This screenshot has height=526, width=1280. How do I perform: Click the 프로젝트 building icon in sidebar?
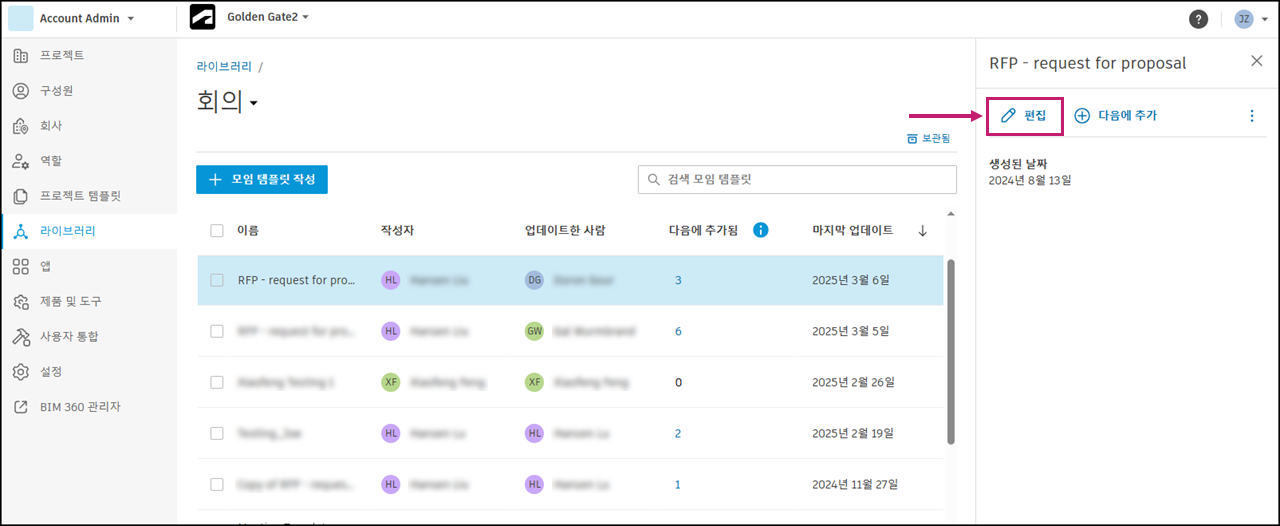(x=20, y=55)
